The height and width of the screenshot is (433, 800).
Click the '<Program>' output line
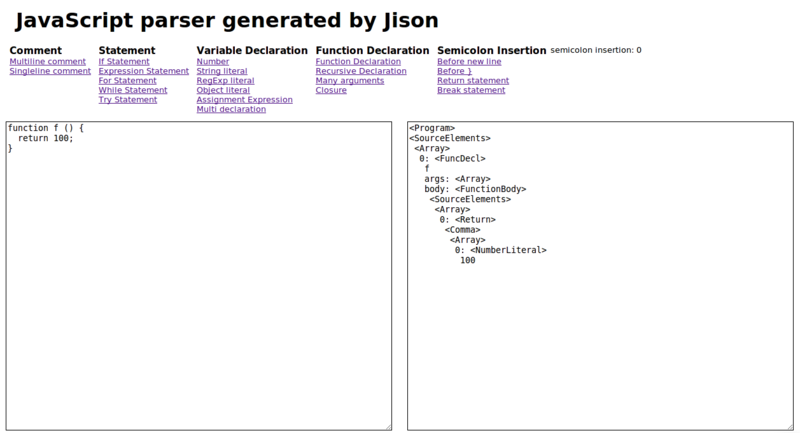[432, 128]
